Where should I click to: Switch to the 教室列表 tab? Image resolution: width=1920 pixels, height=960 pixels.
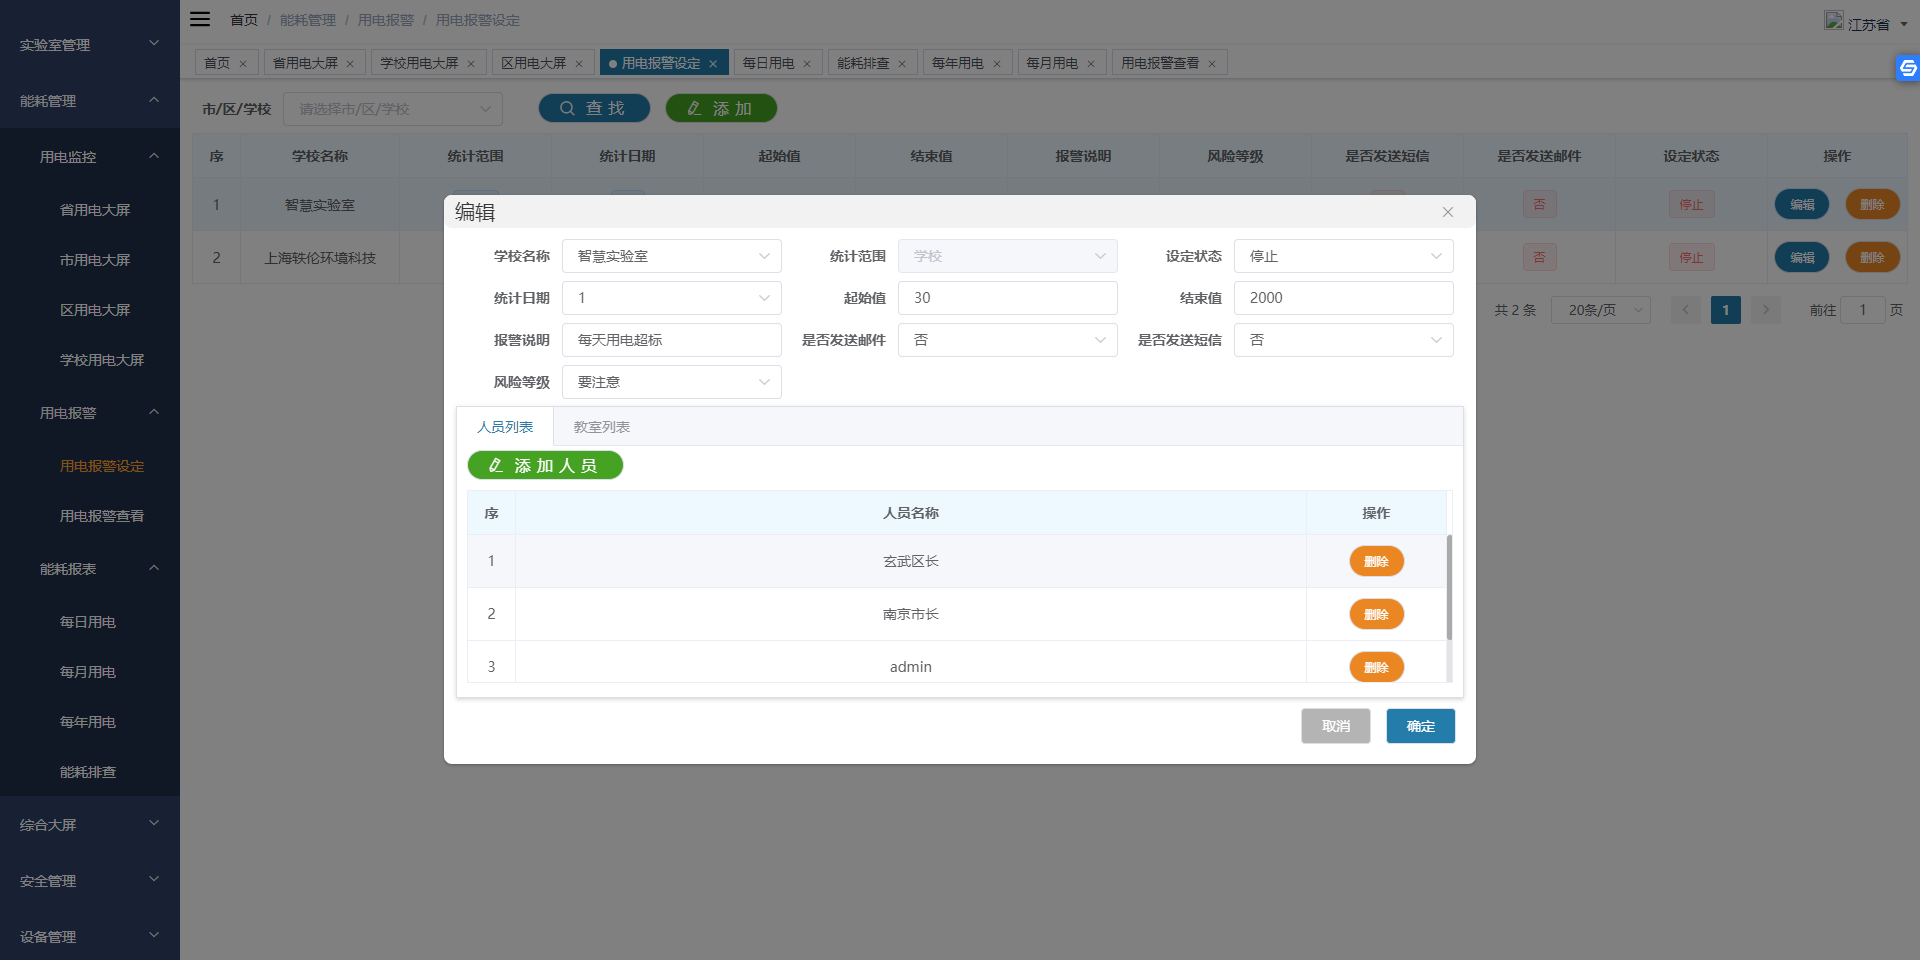(x=601, y=427)
